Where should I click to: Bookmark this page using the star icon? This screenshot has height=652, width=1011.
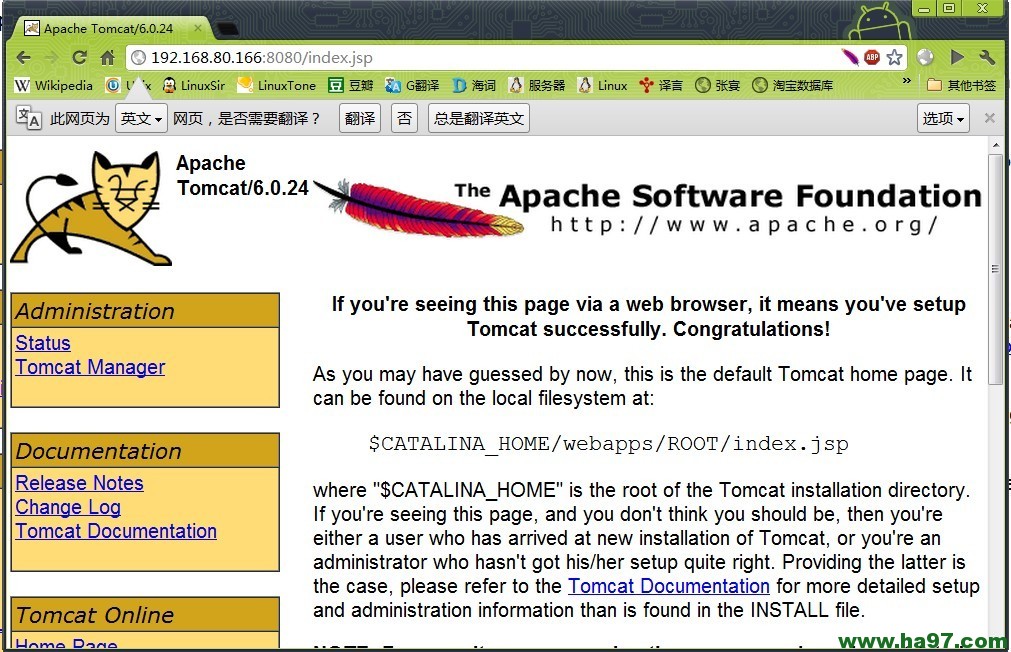894,57
